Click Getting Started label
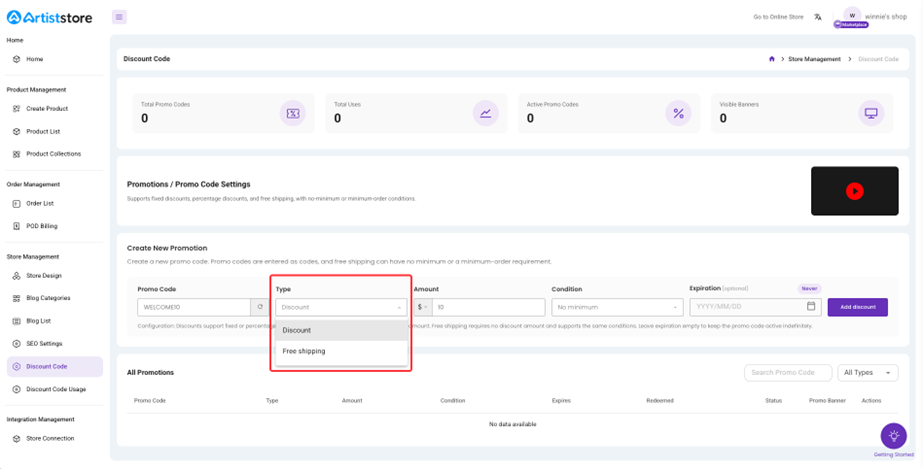Viewport: 923px width, 469px height. point(894,455)
